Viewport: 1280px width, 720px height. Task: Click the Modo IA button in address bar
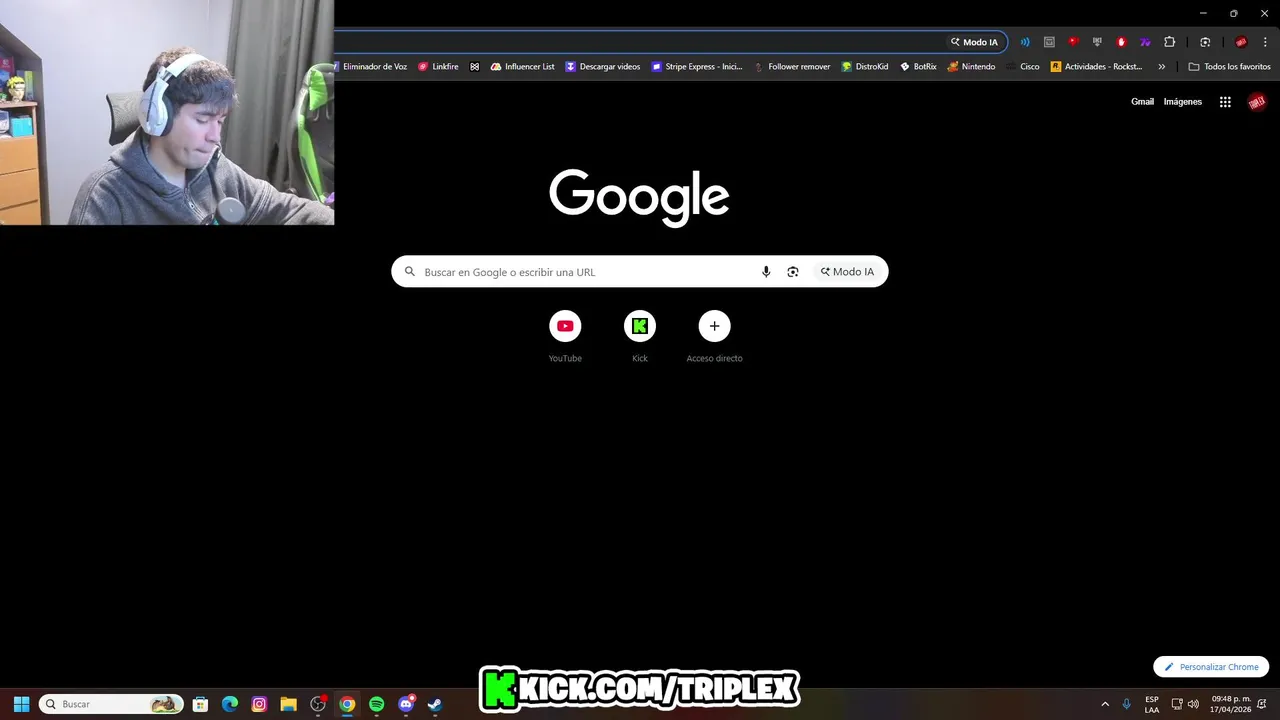(974, 42)
